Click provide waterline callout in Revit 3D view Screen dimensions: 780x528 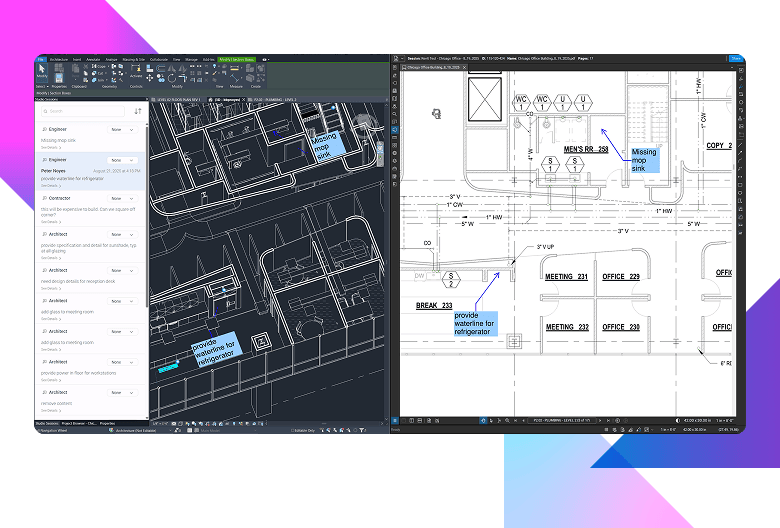point(216,350)
